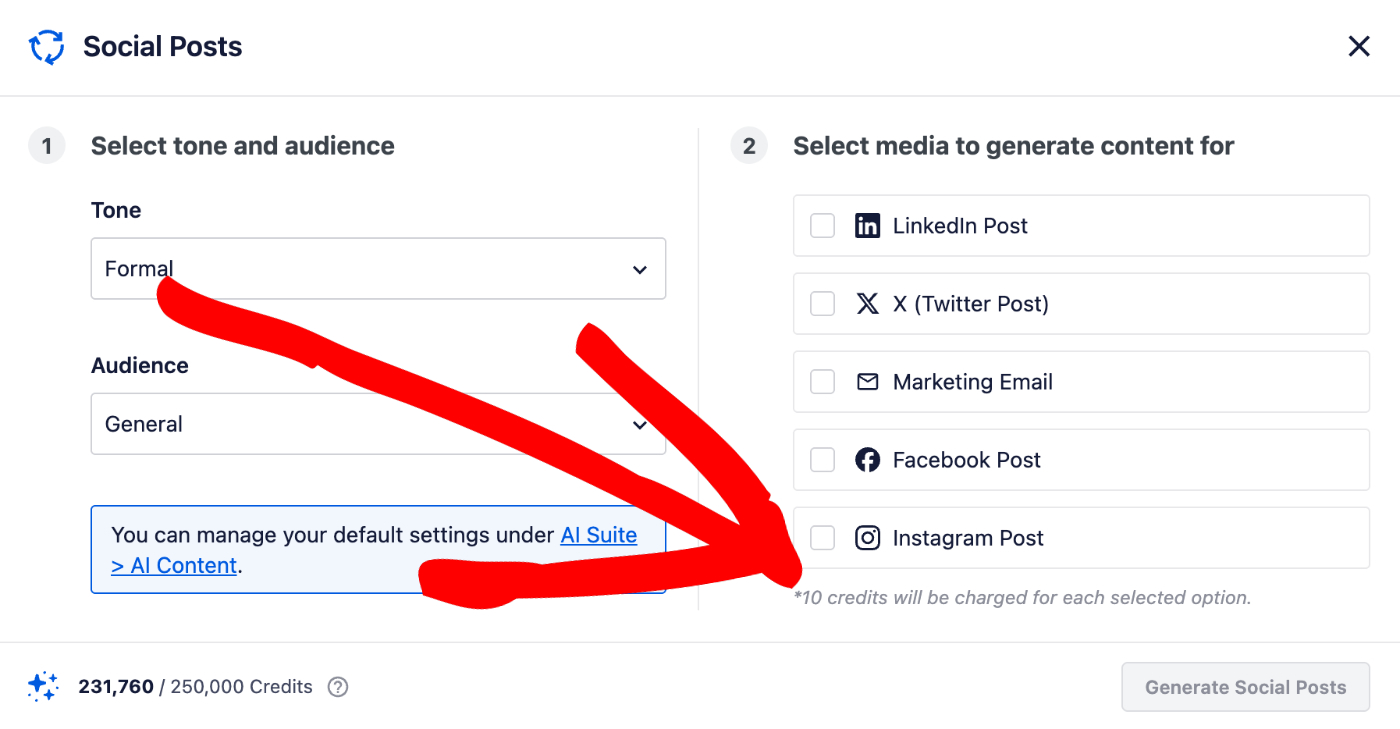
Task: Toggle the Instagram Post checkbox
Action: tap(822, 538)
